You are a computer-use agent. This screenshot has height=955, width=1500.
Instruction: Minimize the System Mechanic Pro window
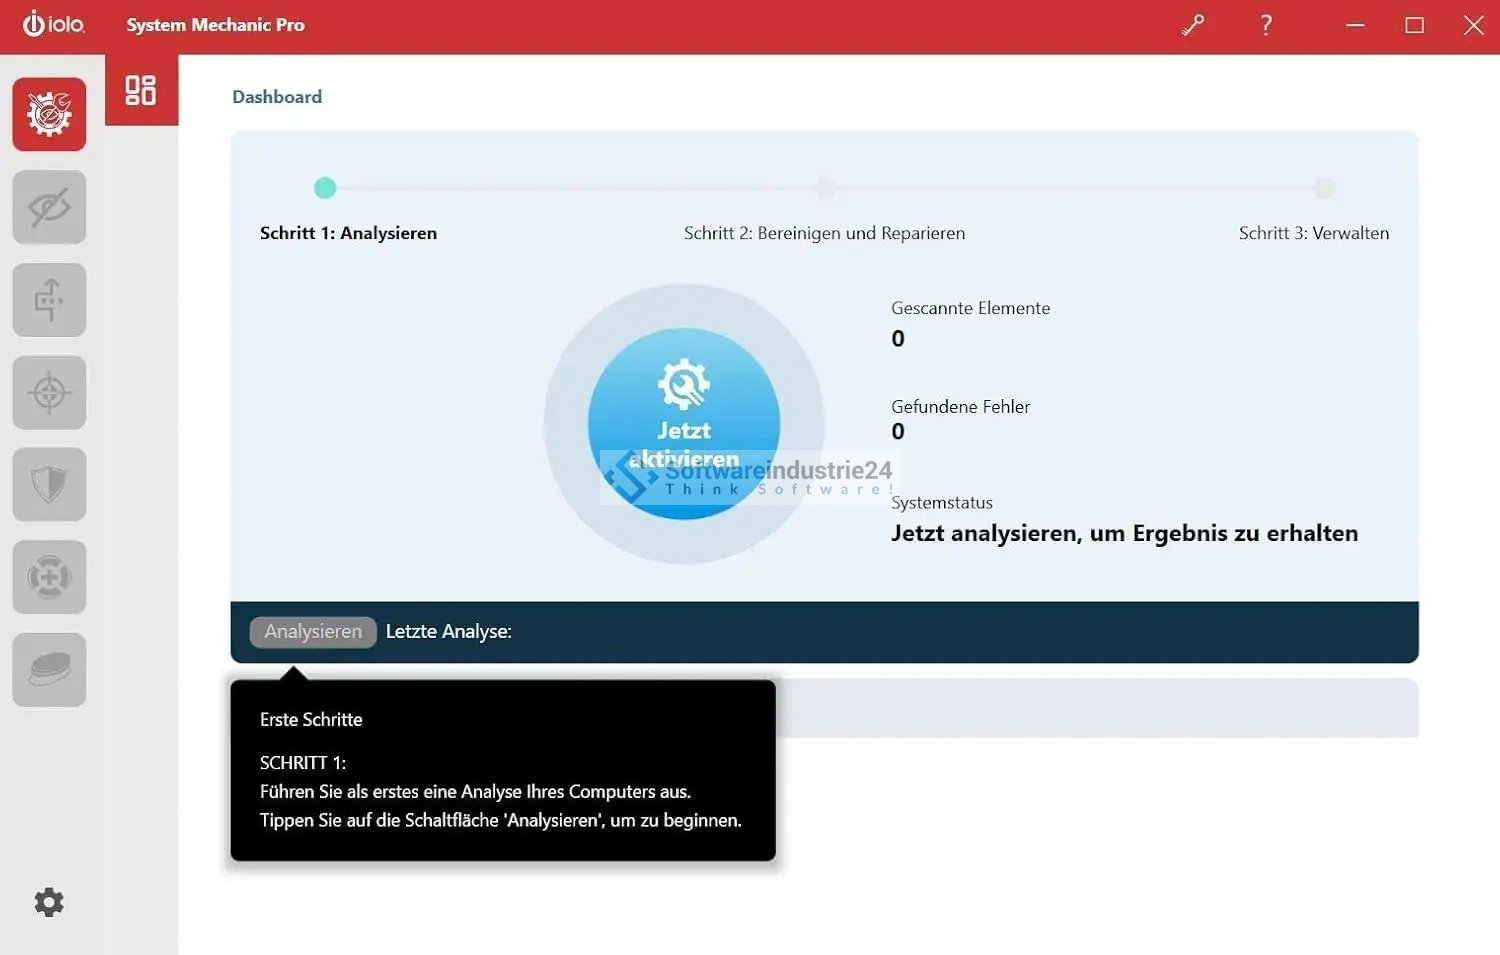pos(1355,25)
